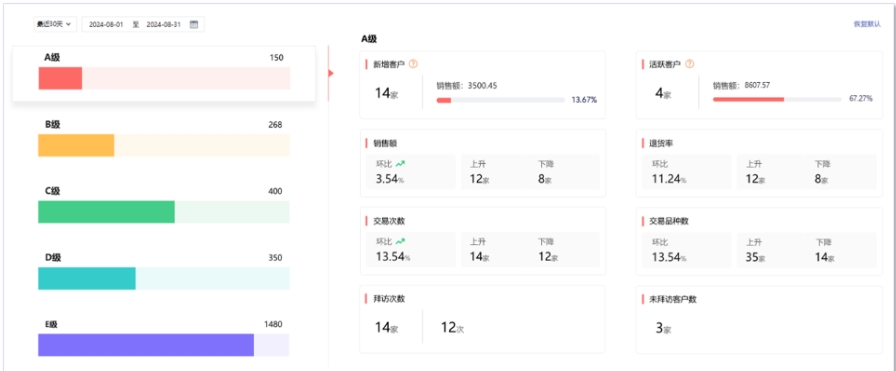Screen dimensions: 896x371
Task: Click the E级 count value 1480
Action: [273, 324]
